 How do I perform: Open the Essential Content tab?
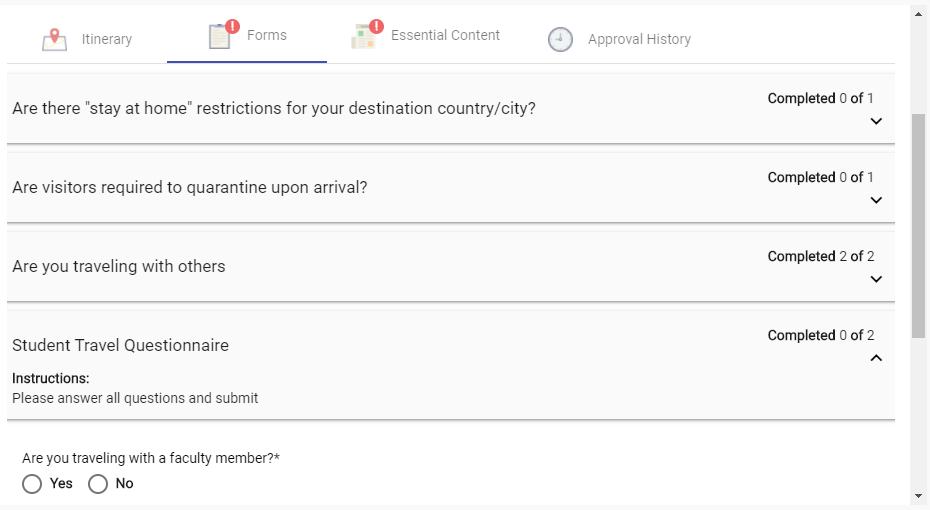point(445,35)
